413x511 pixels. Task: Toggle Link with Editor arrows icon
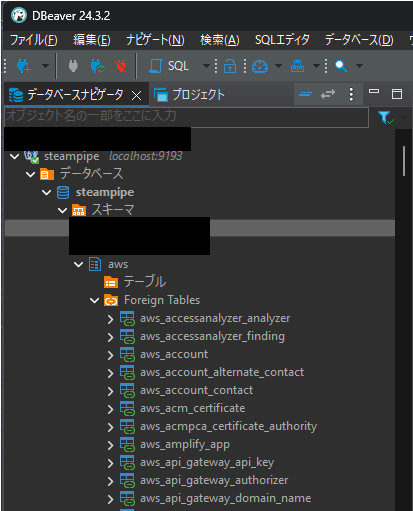tap(328, 94)
